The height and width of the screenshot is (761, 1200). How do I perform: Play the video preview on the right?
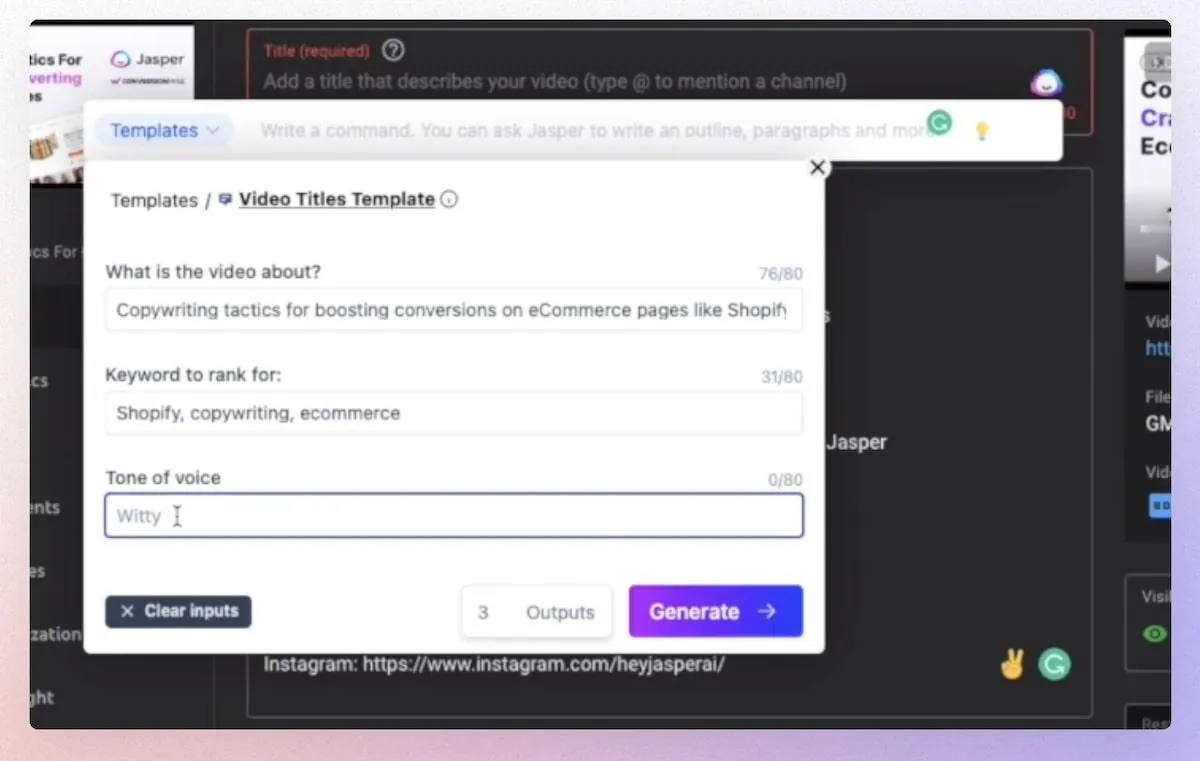1160,264
